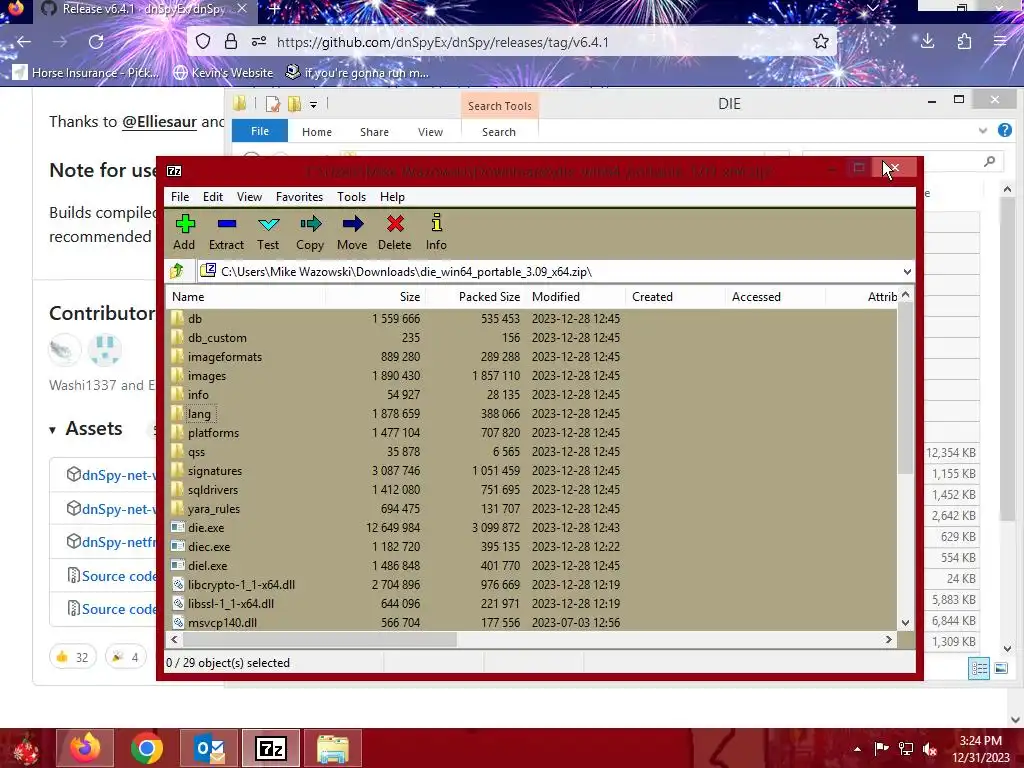Click the 7-Zip vertical scrollbar down arrow
The image size is (1024, 768).
pyautogui.click(x=905, y=622)
